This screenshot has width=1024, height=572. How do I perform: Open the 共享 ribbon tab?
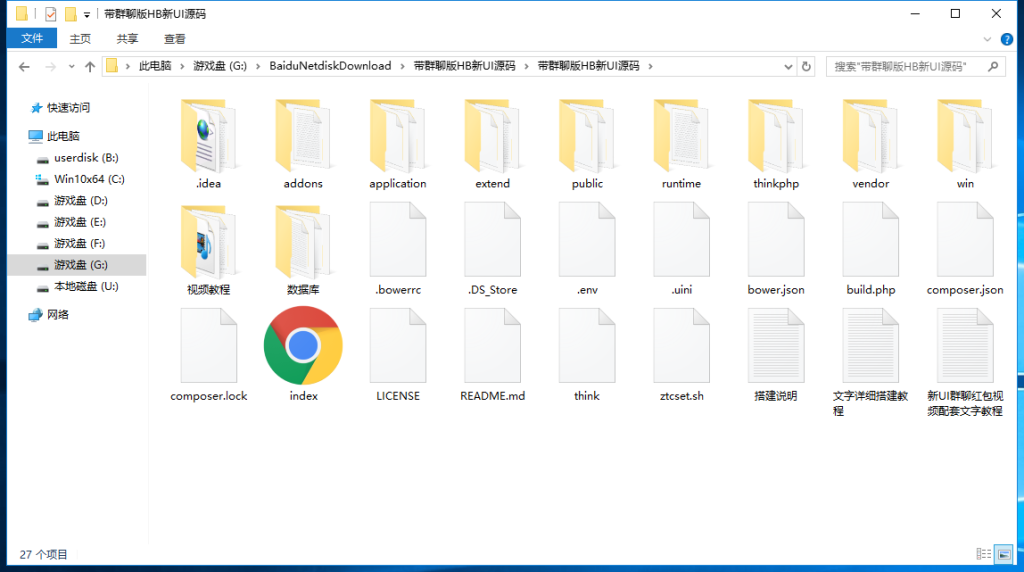tap(127, 39)
